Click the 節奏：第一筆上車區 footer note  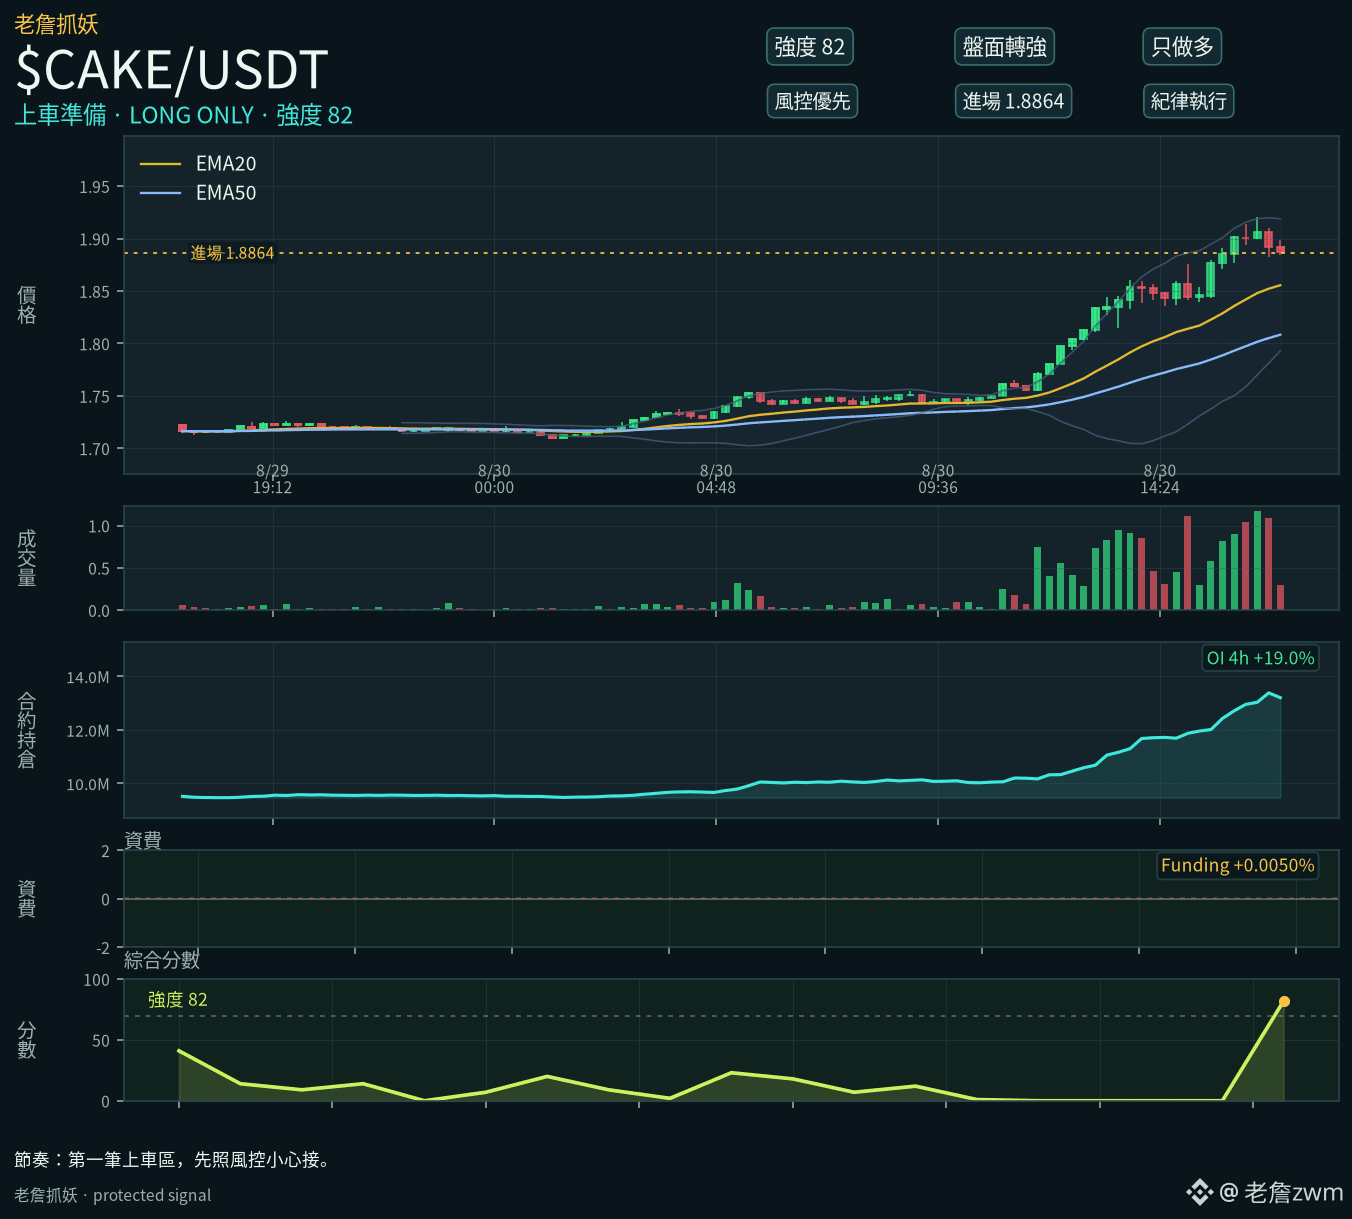click(x=172, y=1160)
